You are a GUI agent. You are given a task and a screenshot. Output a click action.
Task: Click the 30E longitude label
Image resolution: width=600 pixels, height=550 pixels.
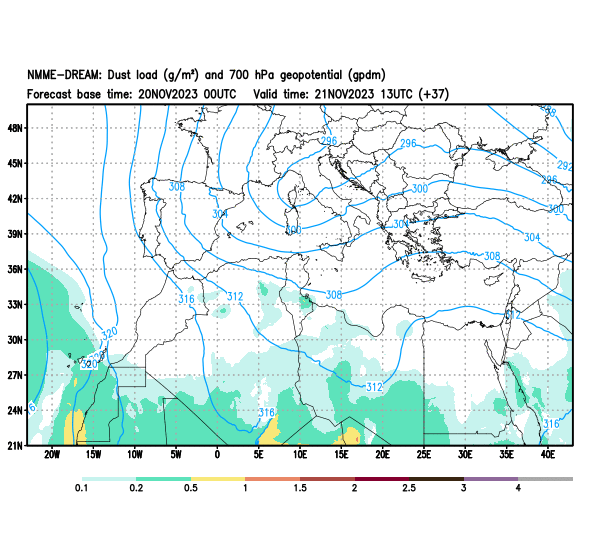(x=465, y=455)
